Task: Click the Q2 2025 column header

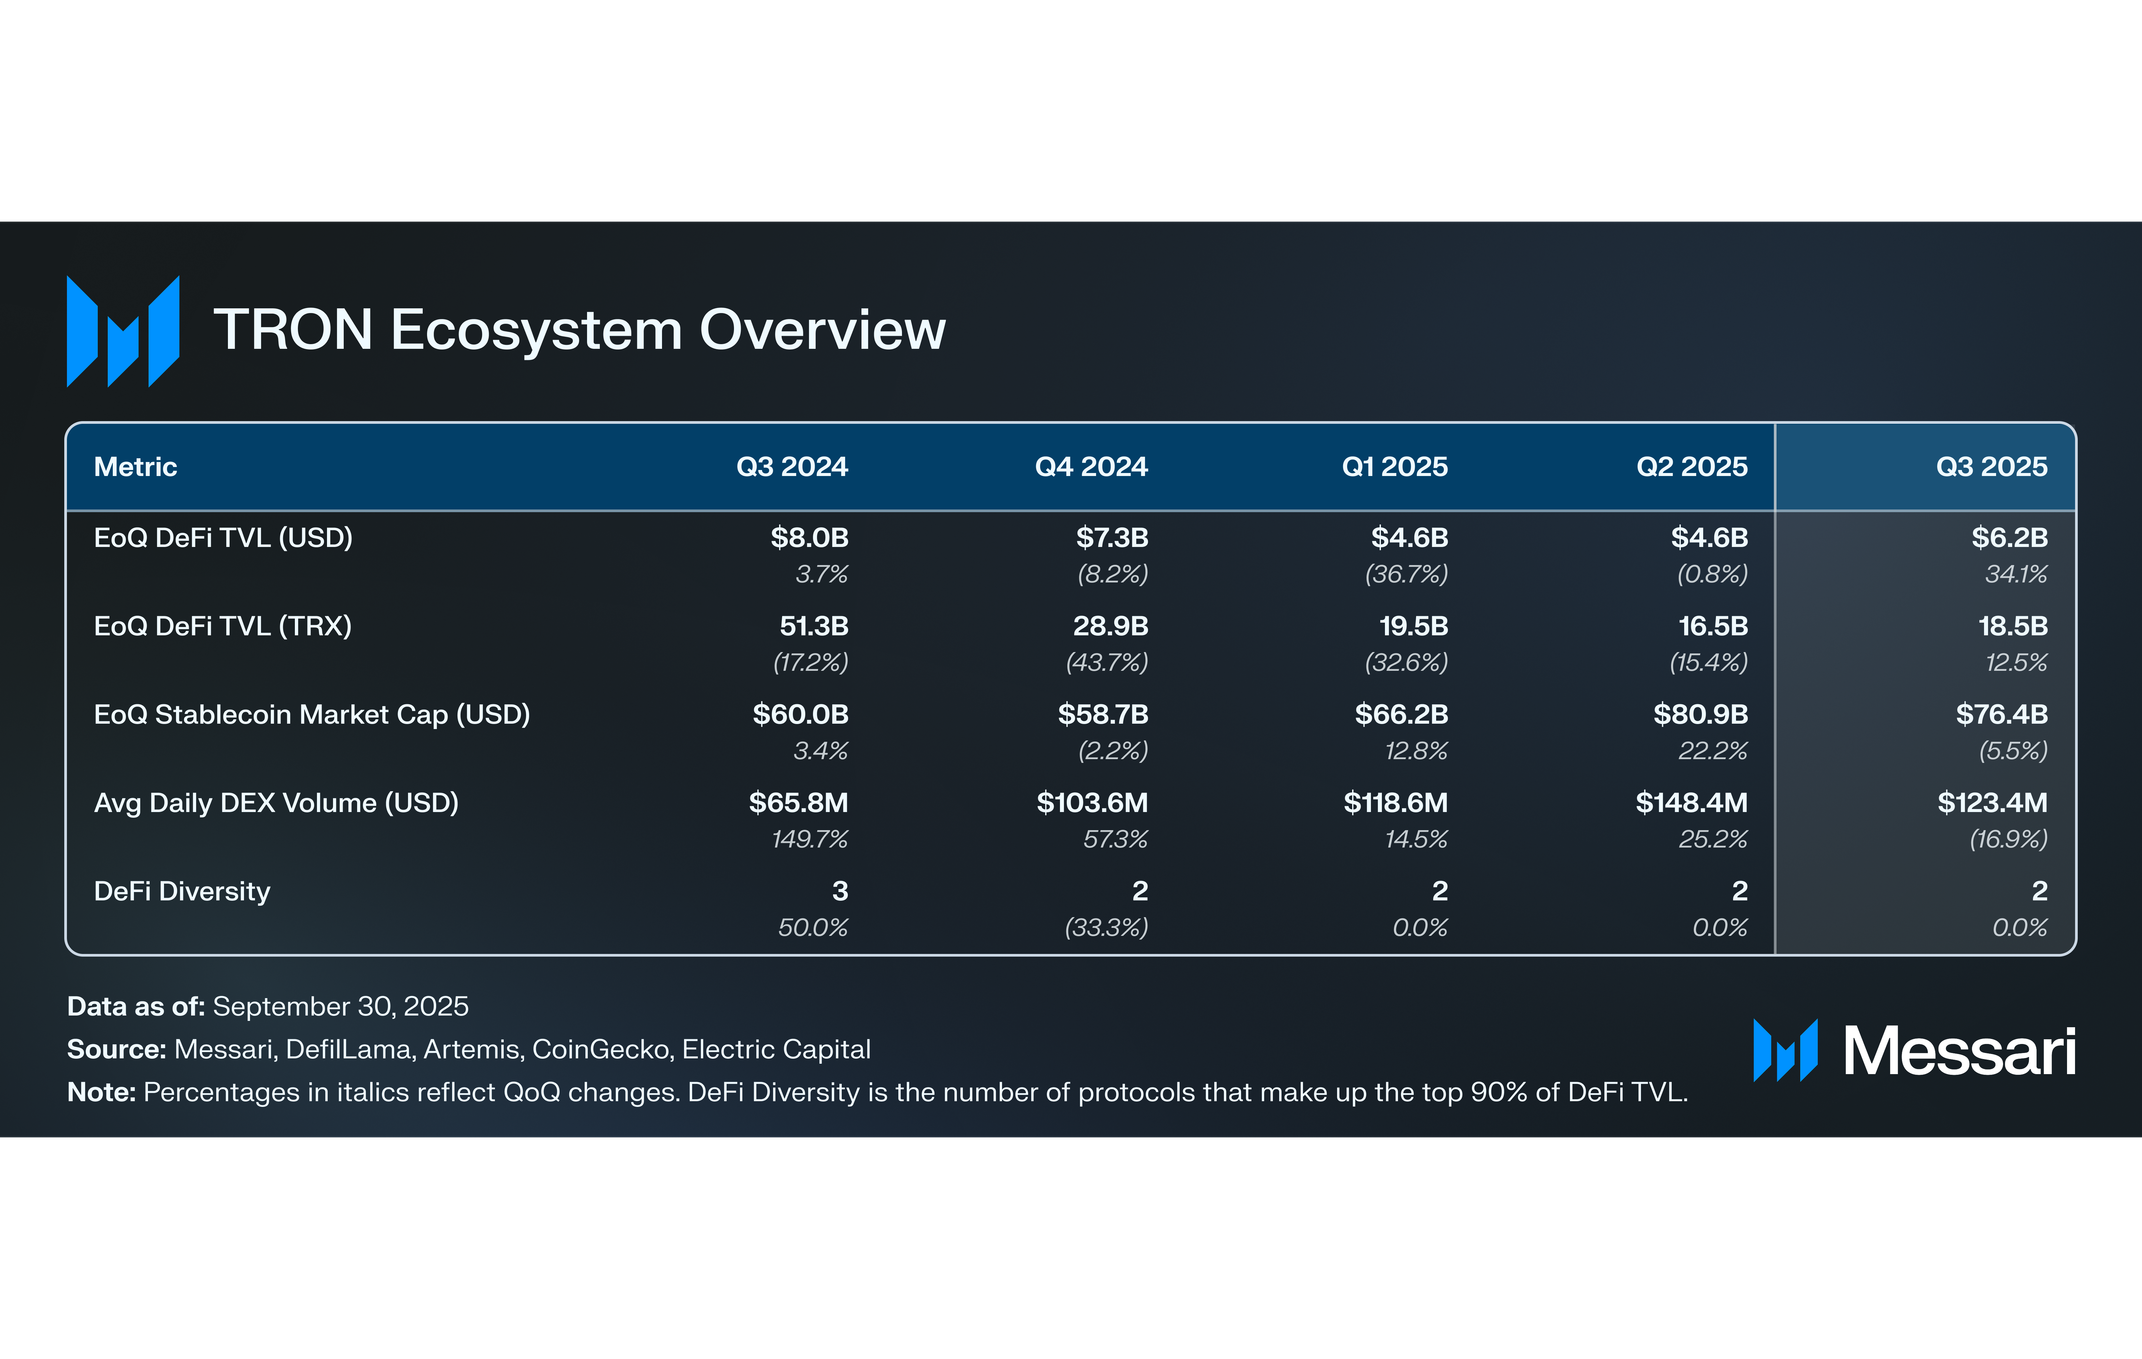Action: click(x=1691, y=467)
